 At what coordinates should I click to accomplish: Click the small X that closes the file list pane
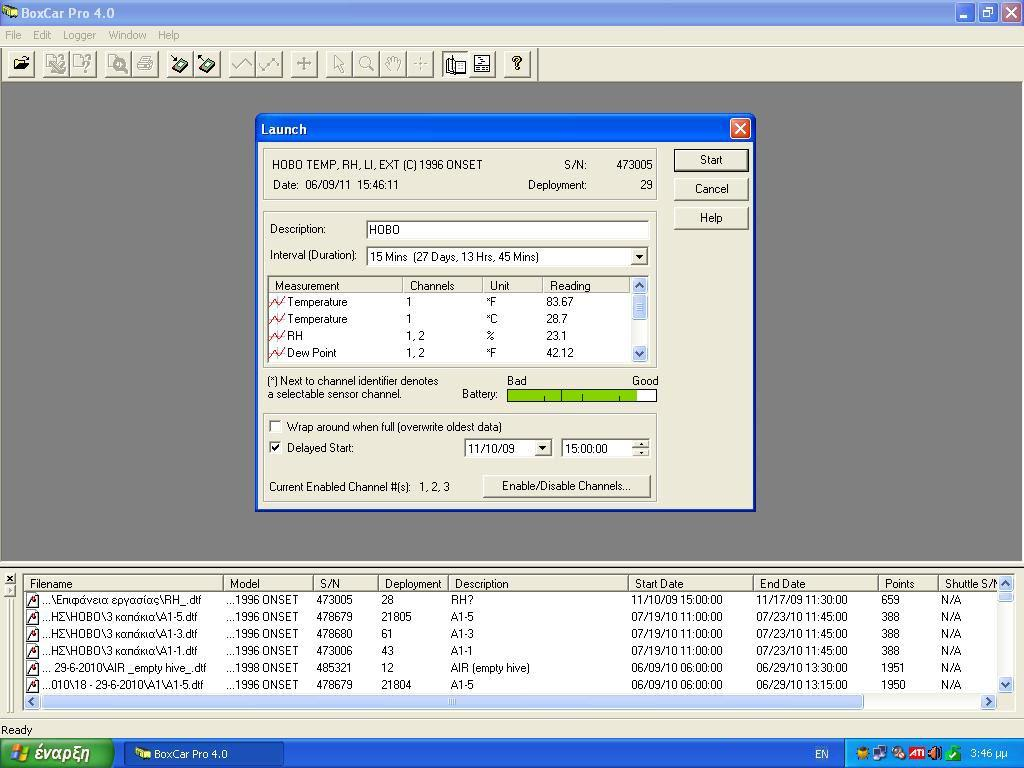pos(10,579)
